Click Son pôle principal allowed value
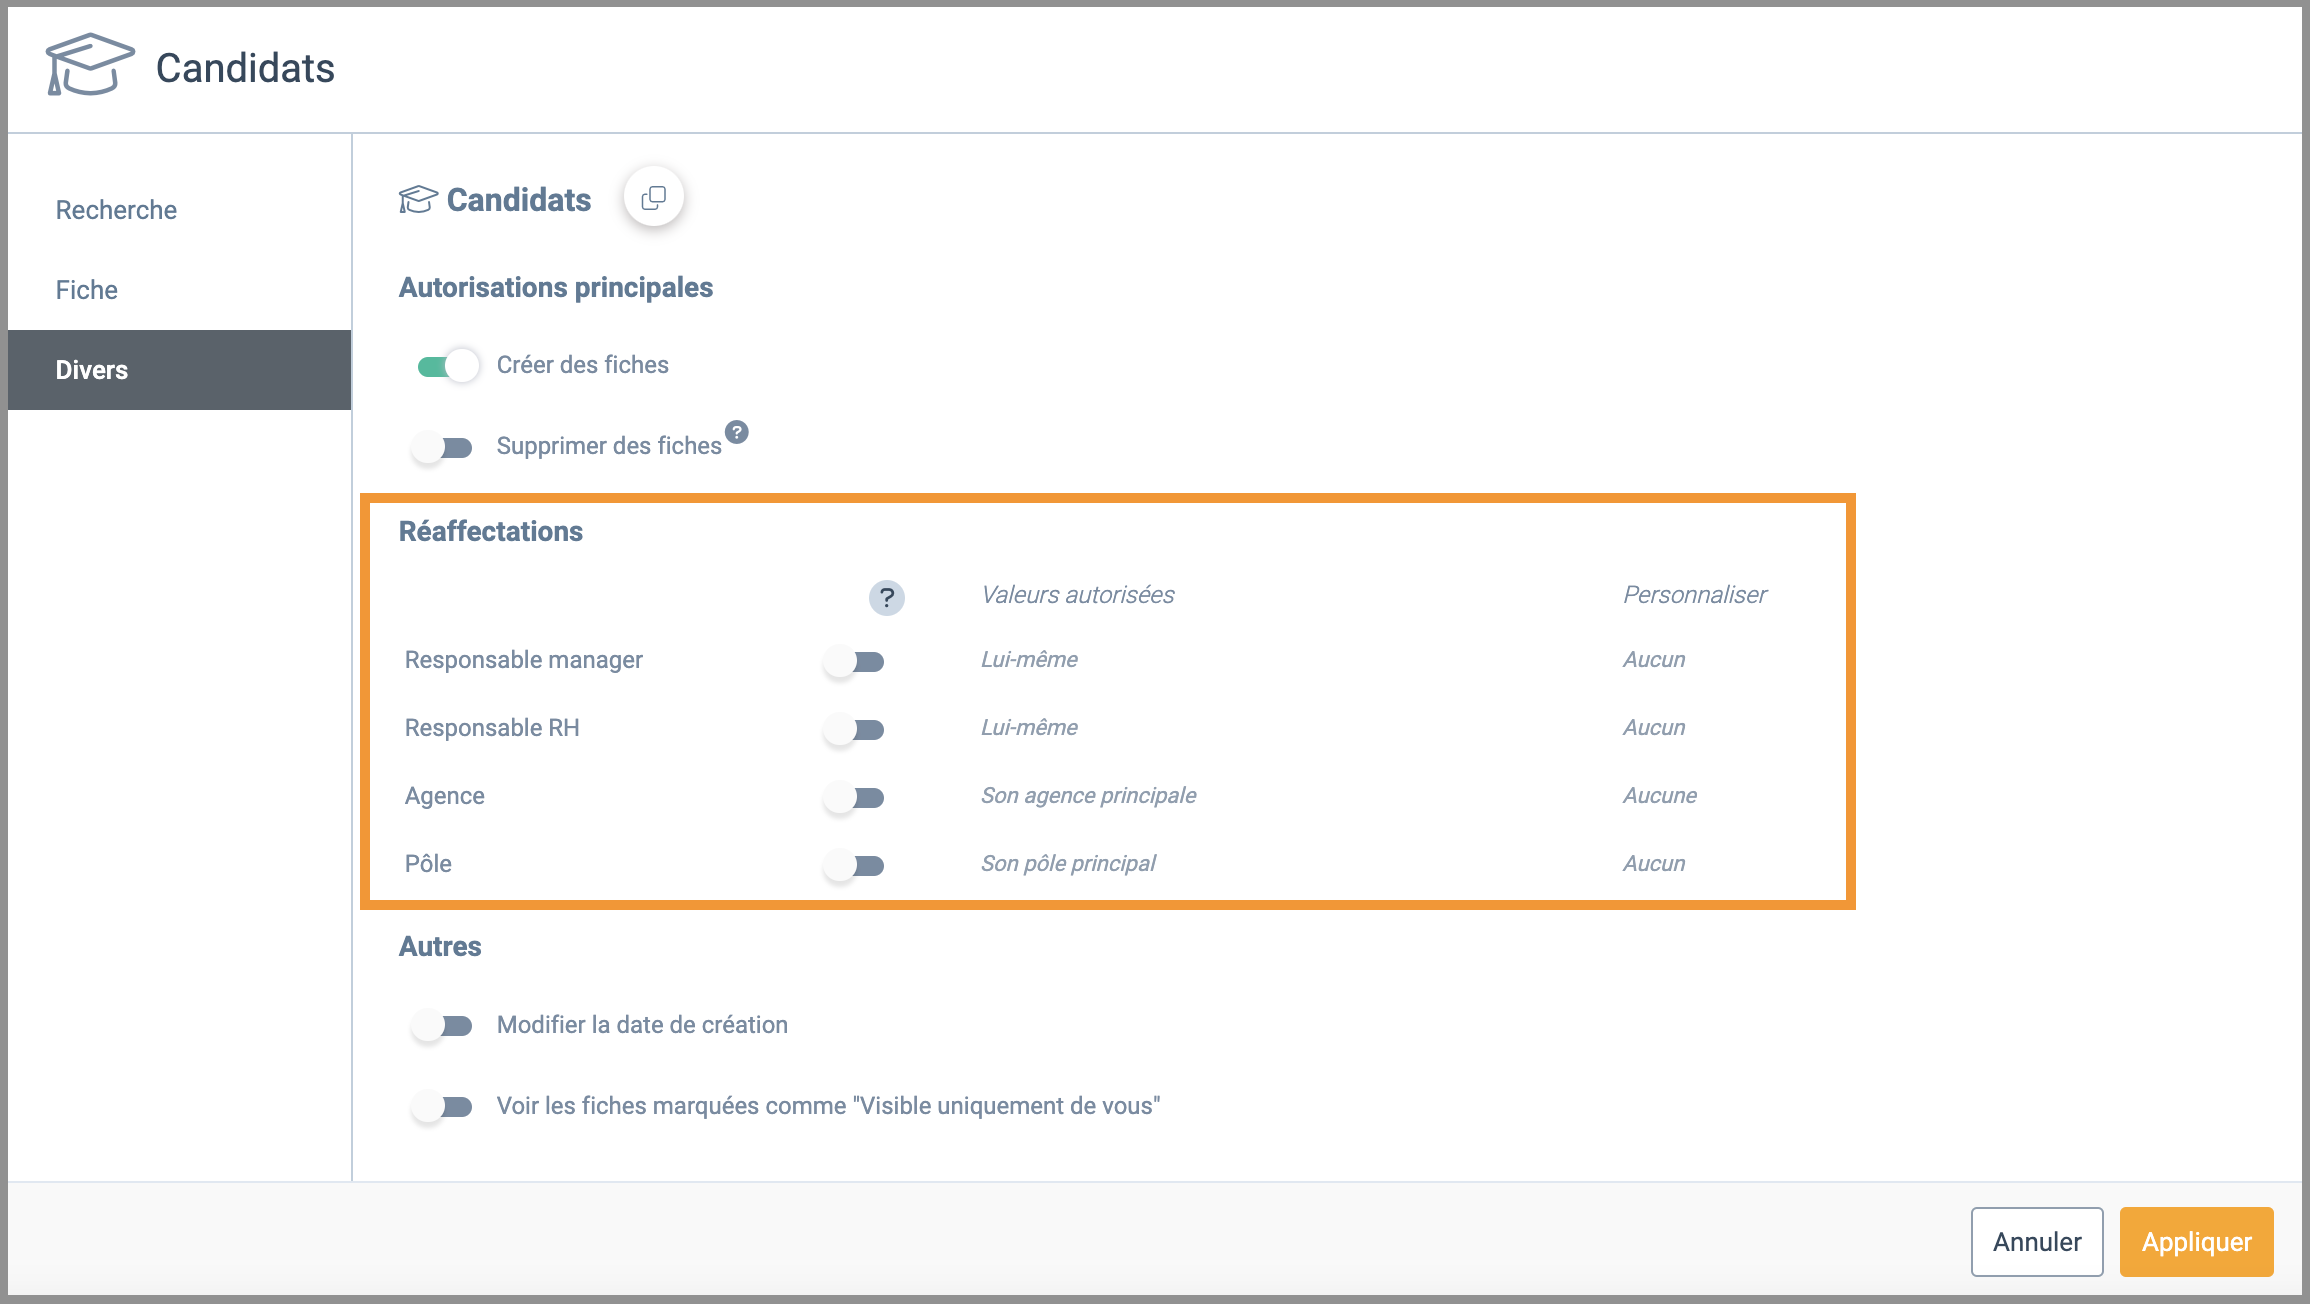The height and width of the screenshot is (1304, 2310). click(x=1068, y=863)
